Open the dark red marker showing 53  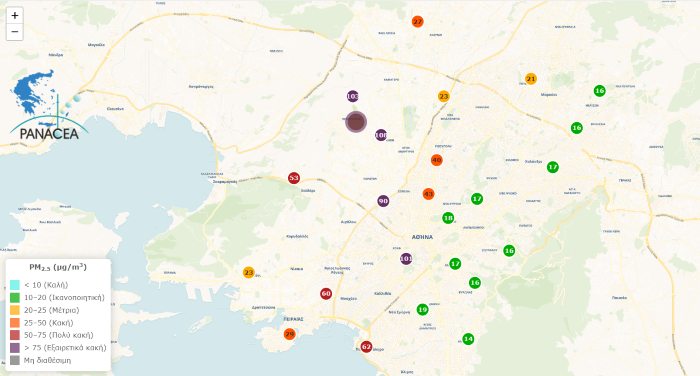coord(293,178)
